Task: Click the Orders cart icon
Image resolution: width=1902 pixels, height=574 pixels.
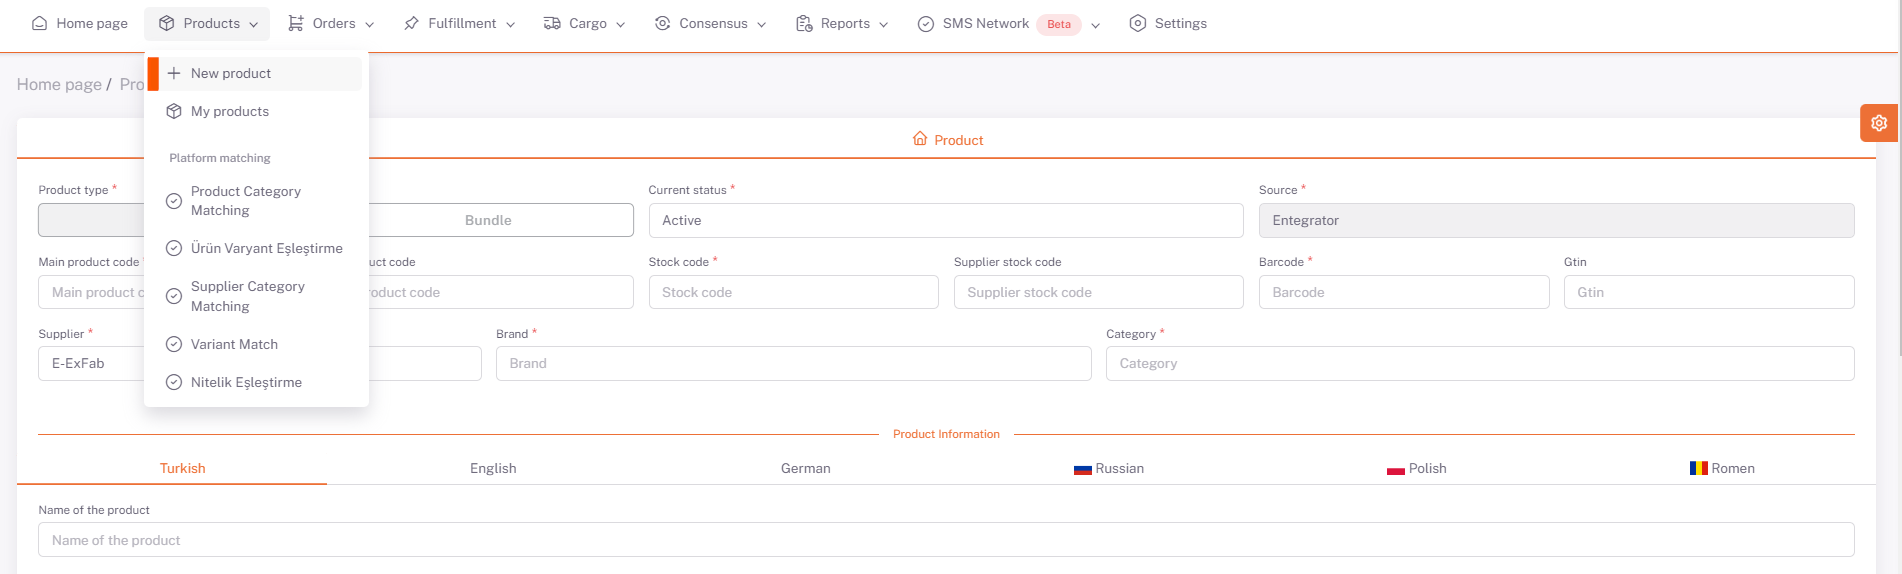Action: (296, 23)
